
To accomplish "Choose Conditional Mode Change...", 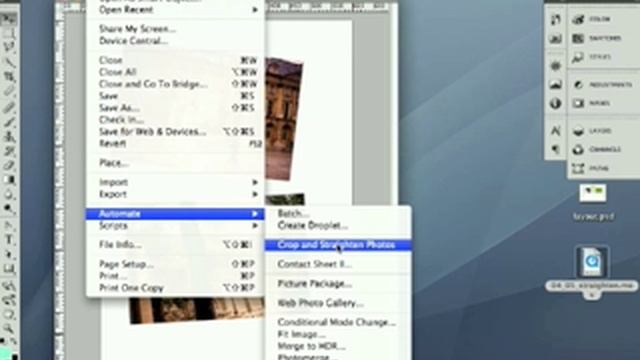I will [x=338, y=322].
